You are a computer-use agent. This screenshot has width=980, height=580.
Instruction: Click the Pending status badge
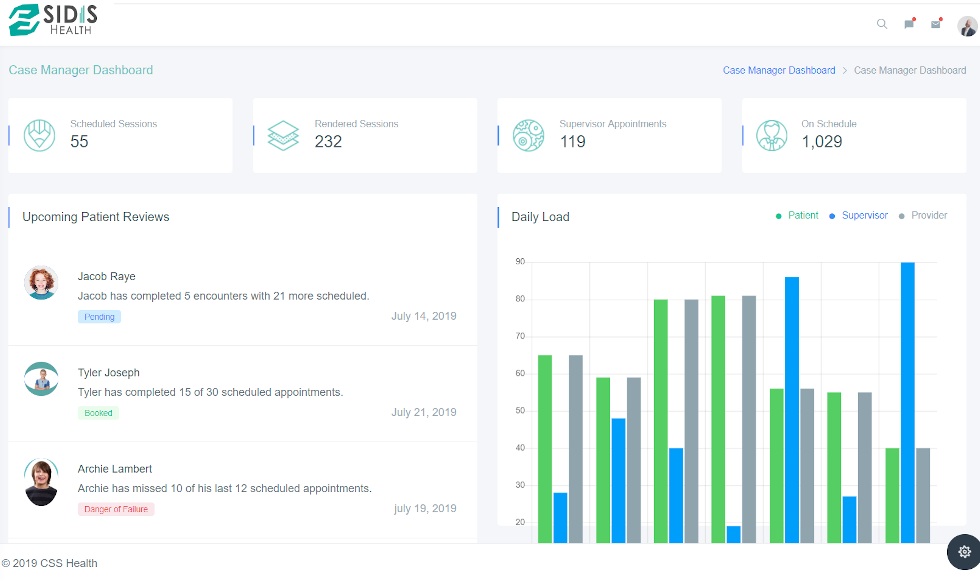coord(99,317)
